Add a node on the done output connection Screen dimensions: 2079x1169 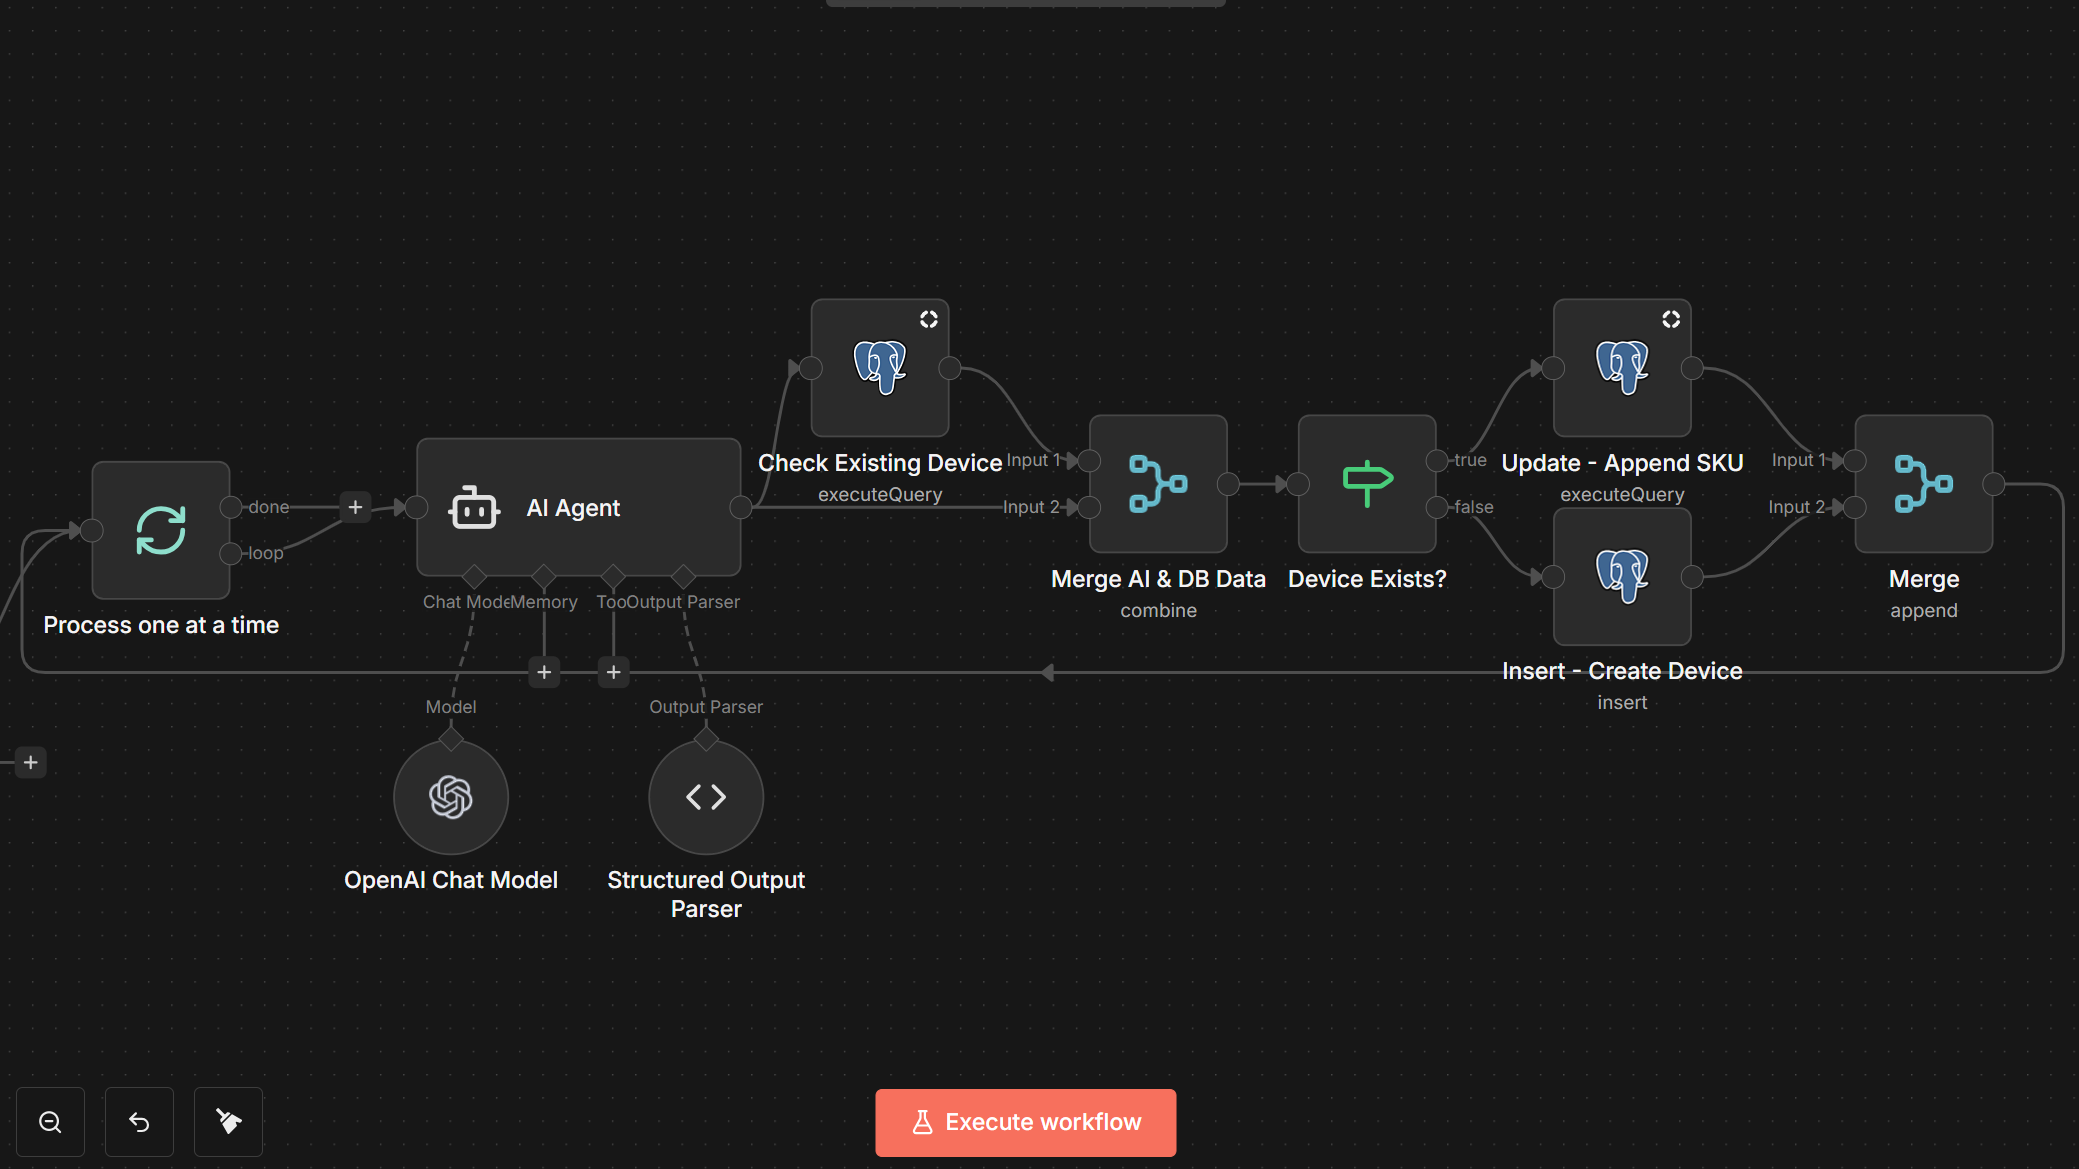coord(355,507)
